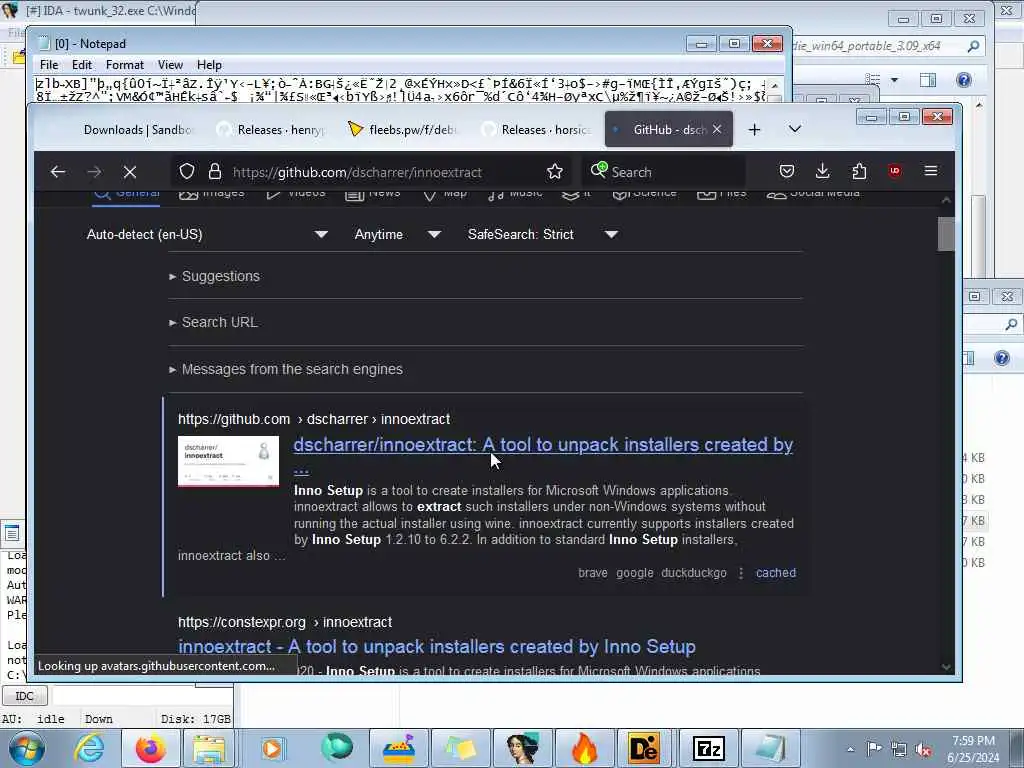Open Windows Start menu orb
Screen dimensions: 1024x768
coord(27,748)
